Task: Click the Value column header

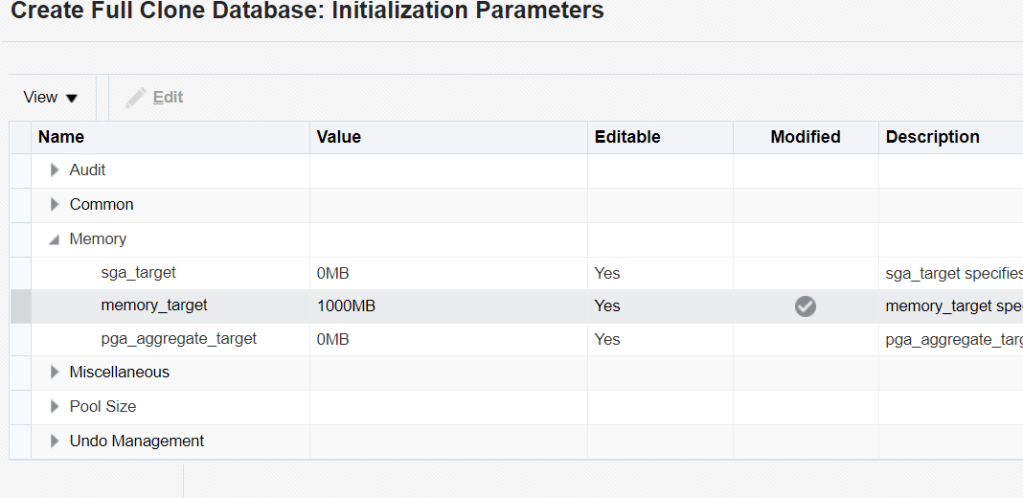Action: pos(339,137)
